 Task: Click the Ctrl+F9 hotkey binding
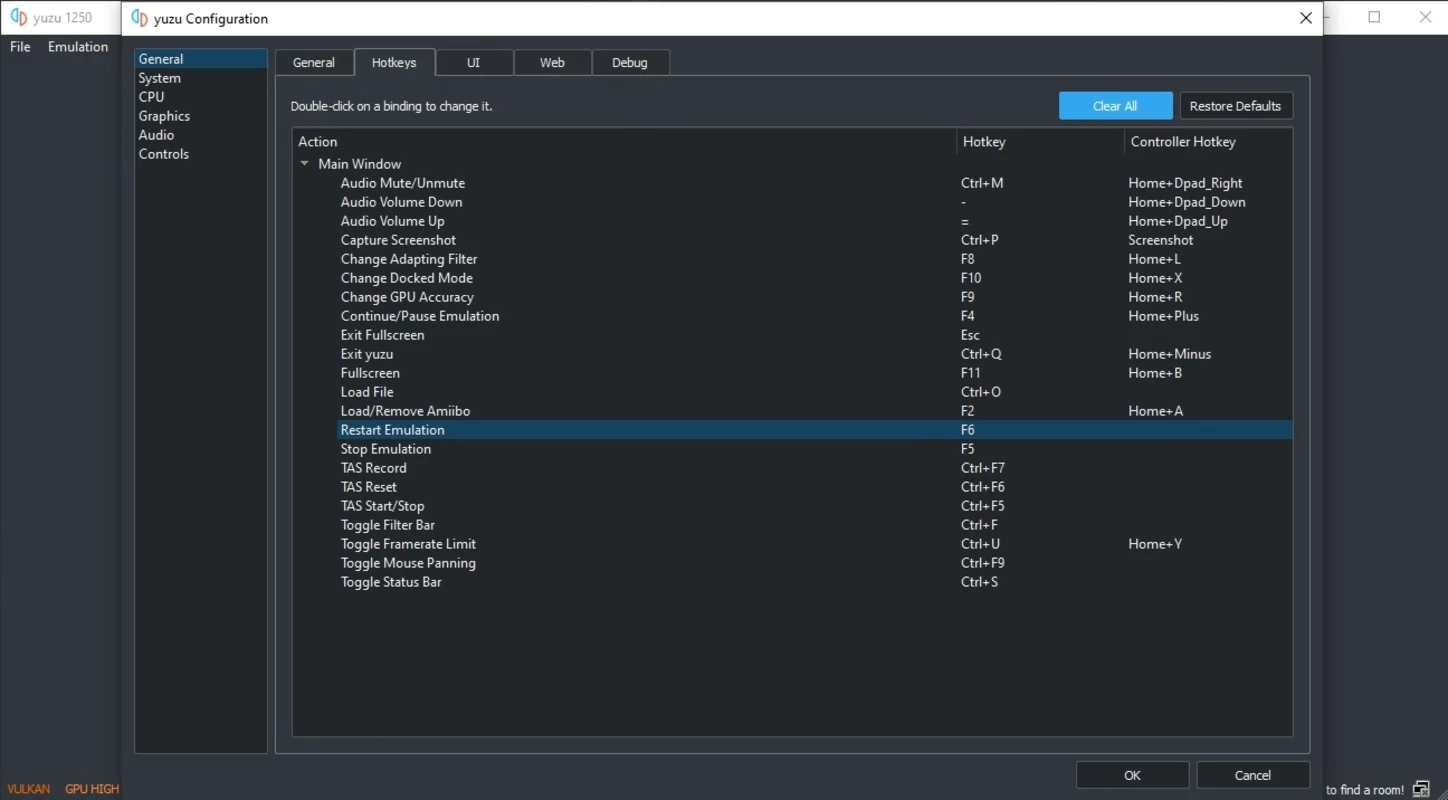(x=983, y=563)
